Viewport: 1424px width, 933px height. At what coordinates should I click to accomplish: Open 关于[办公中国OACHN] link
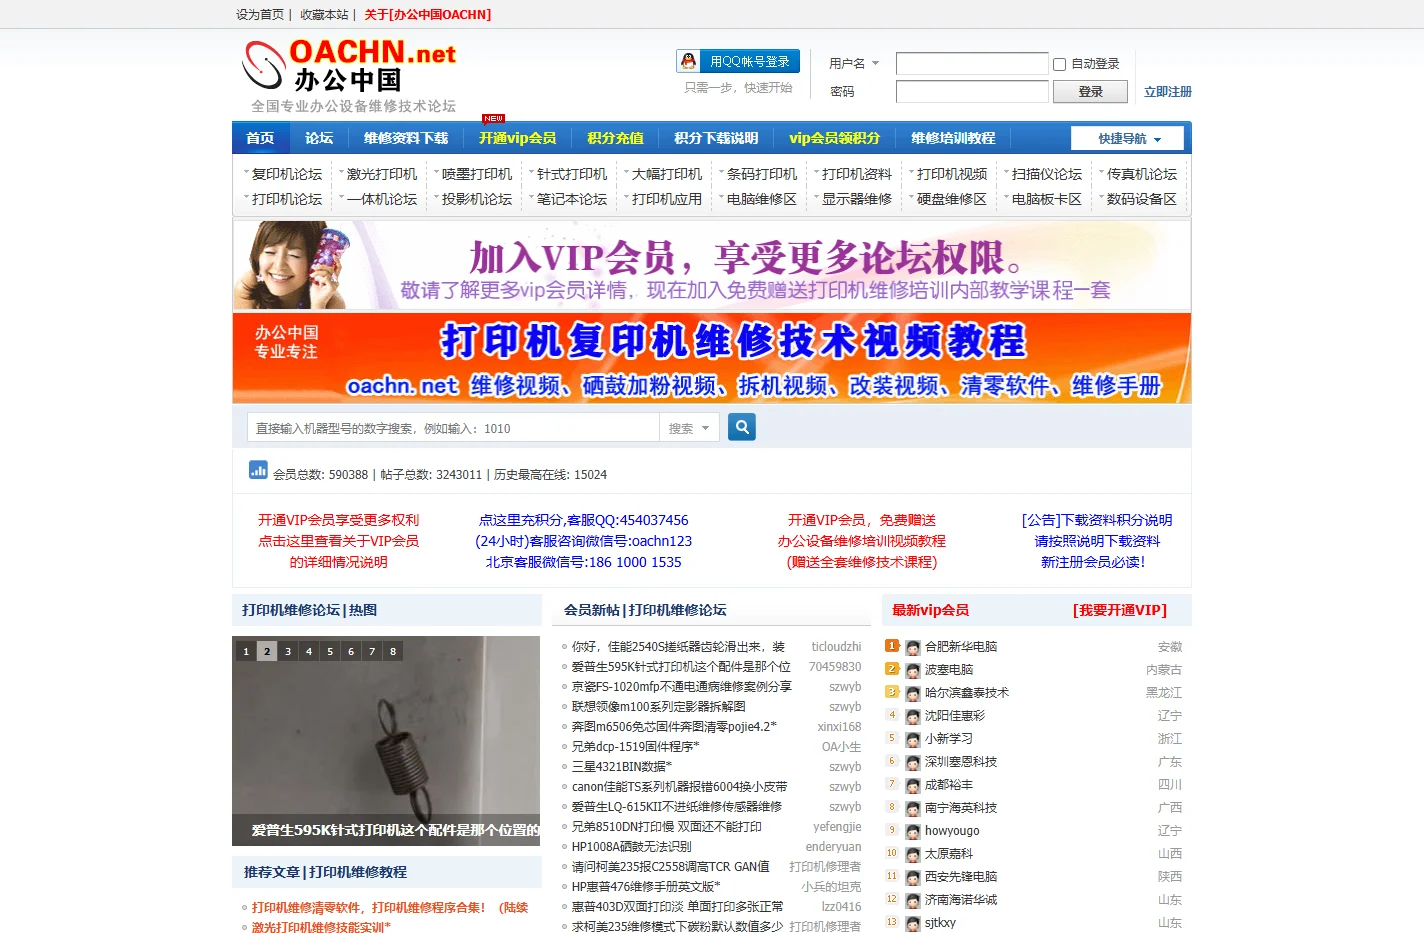click(x=427, y=14)
